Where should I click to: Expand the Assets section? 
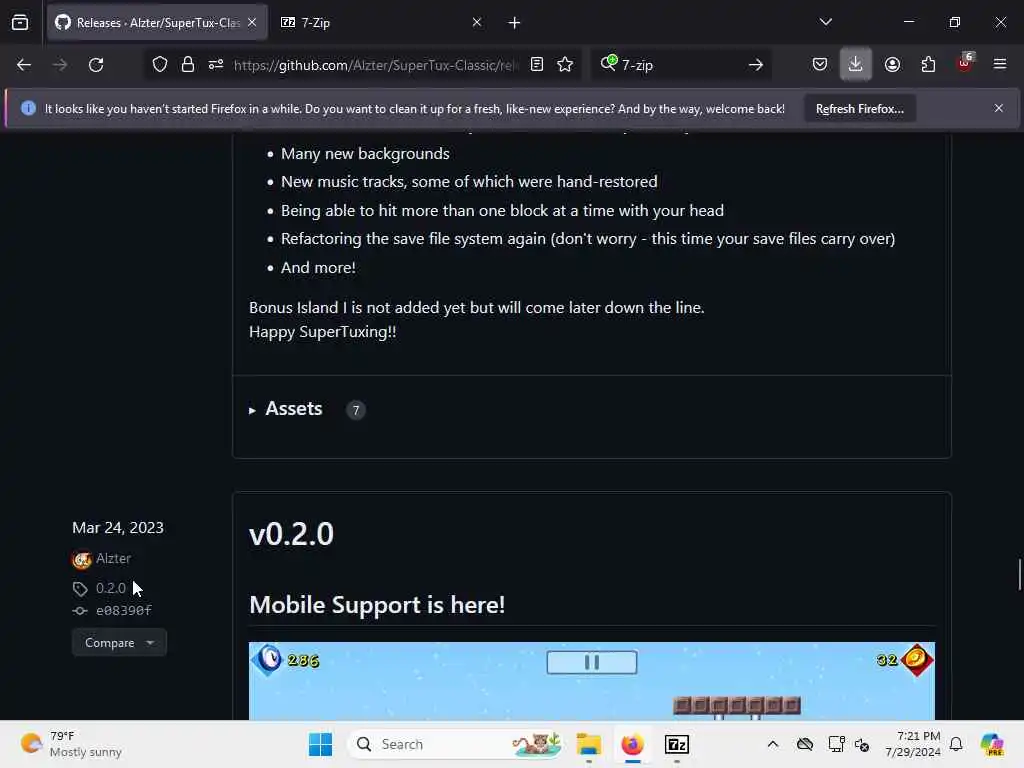(x=286, y=409)
